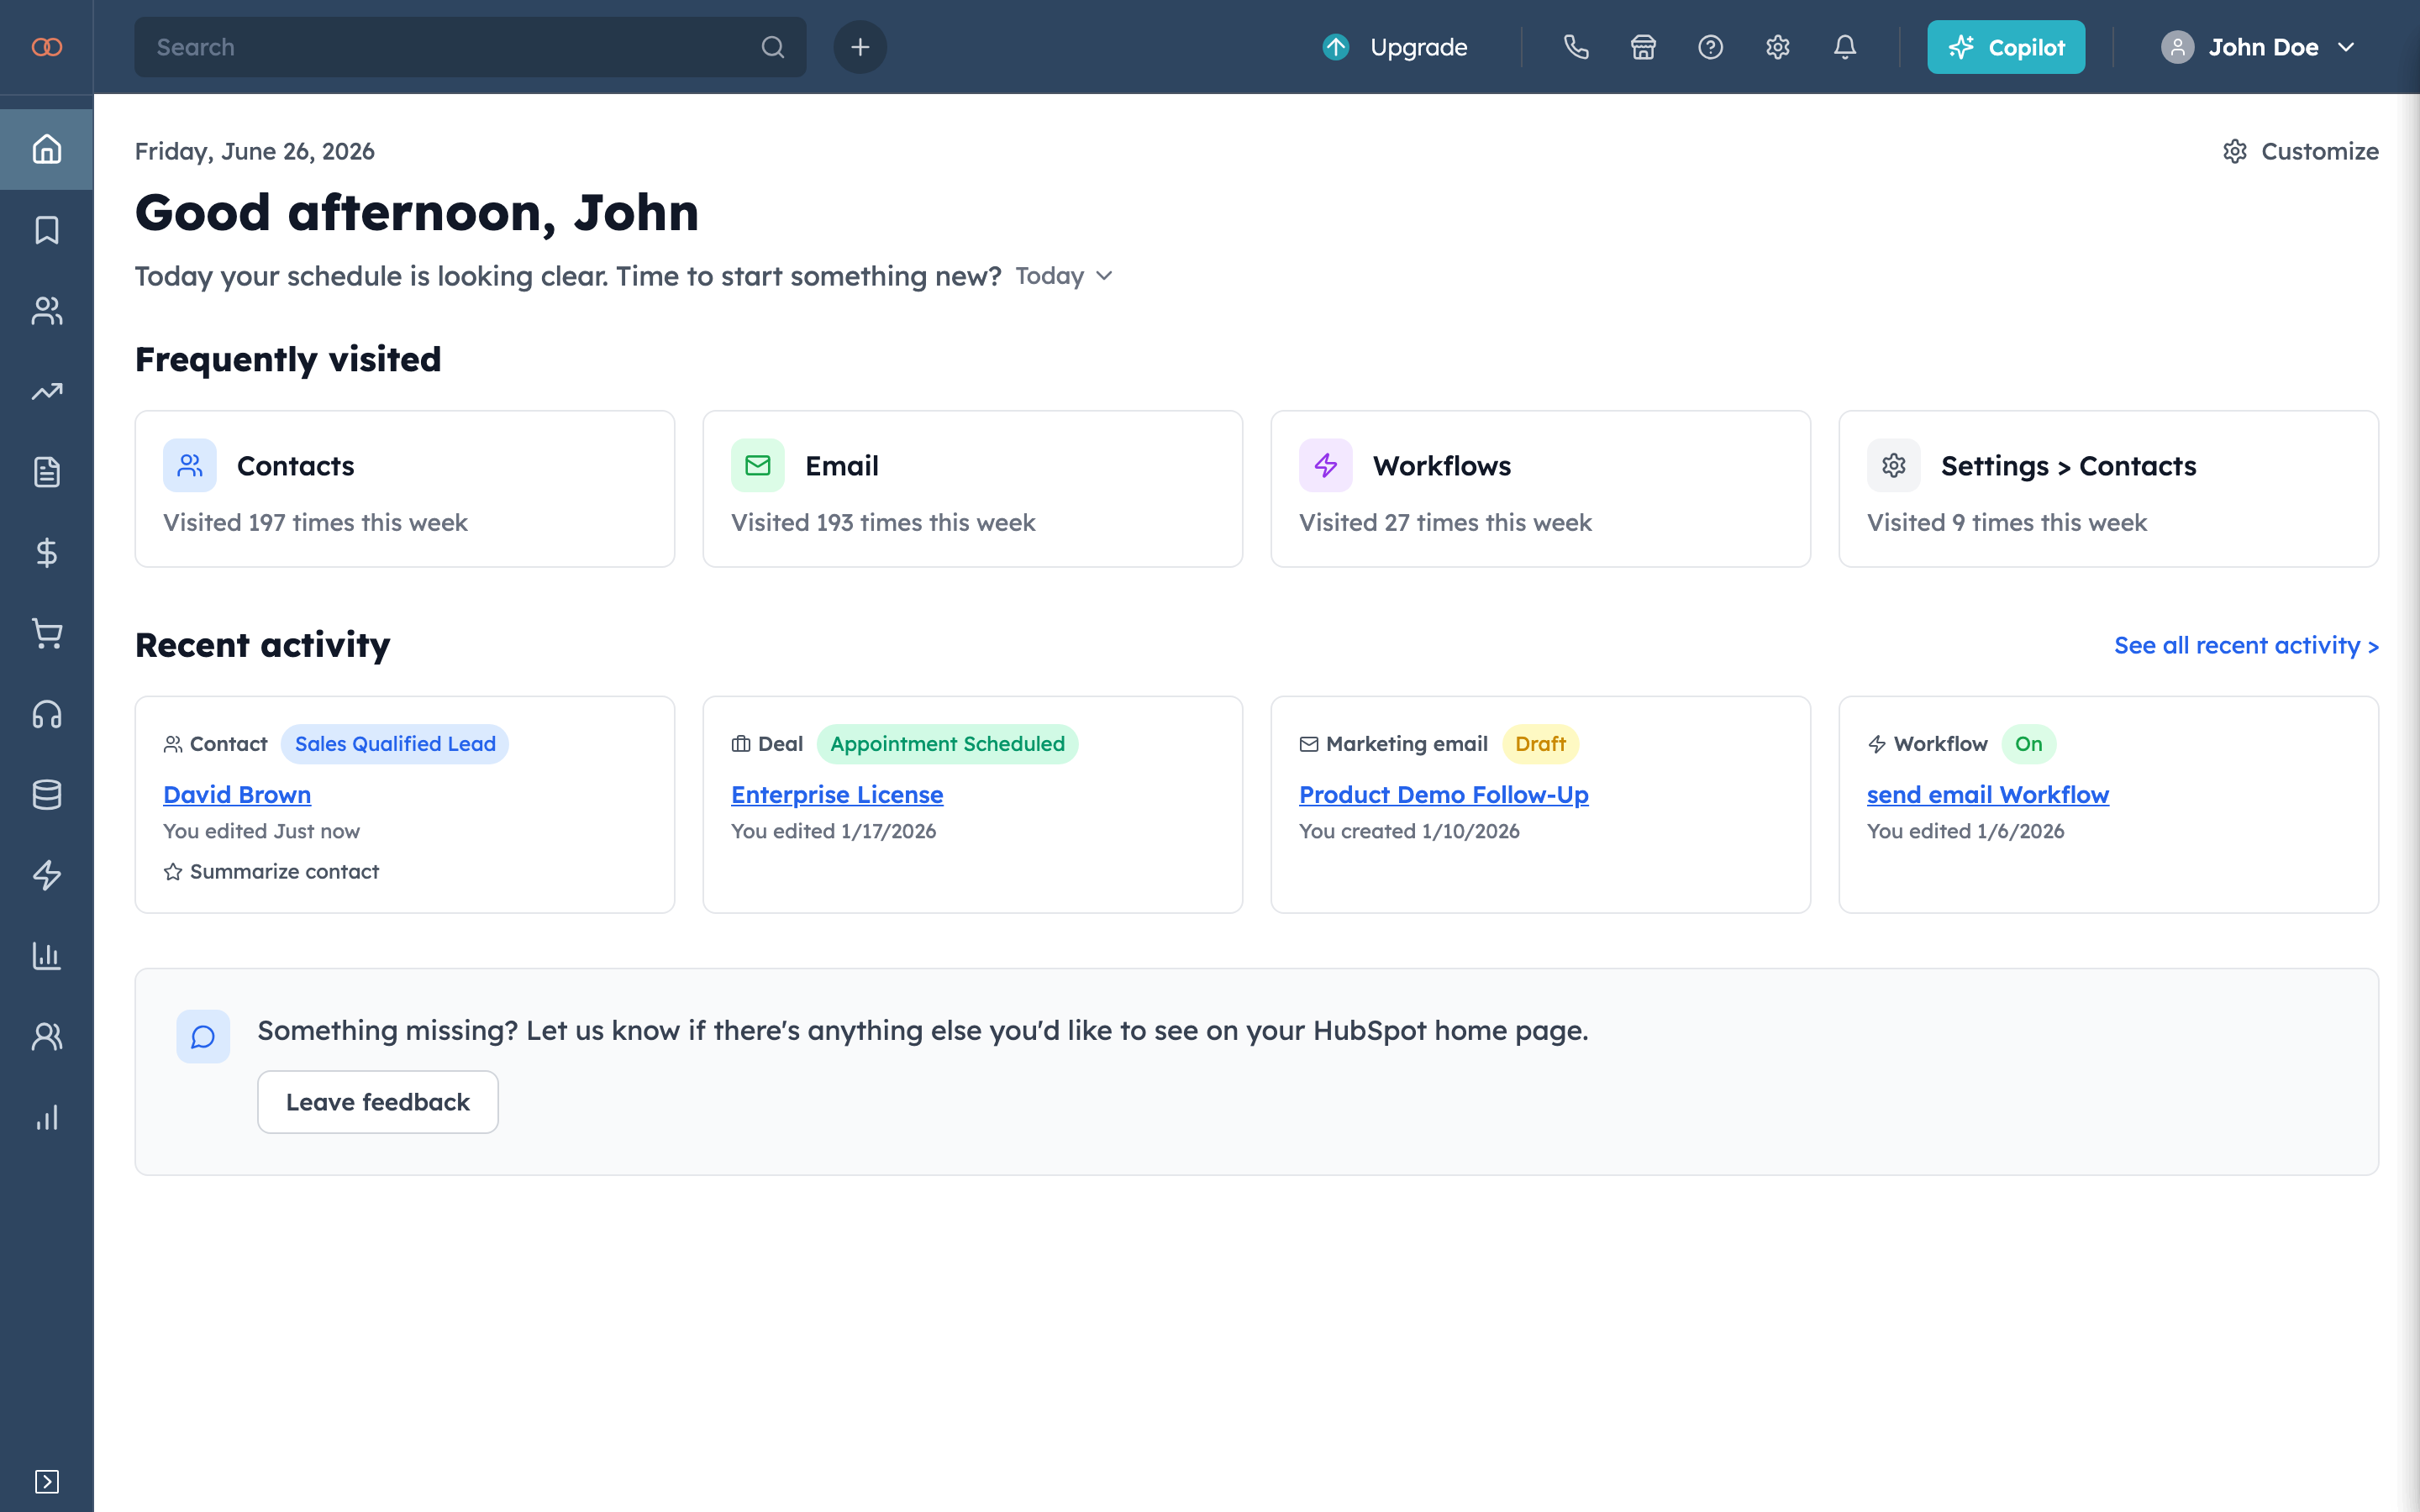Image resolution: width=2420 pixels, height=1512 pixels.
Task: Click 'Visited 197 times this week' text
Action: coord(315,523)
